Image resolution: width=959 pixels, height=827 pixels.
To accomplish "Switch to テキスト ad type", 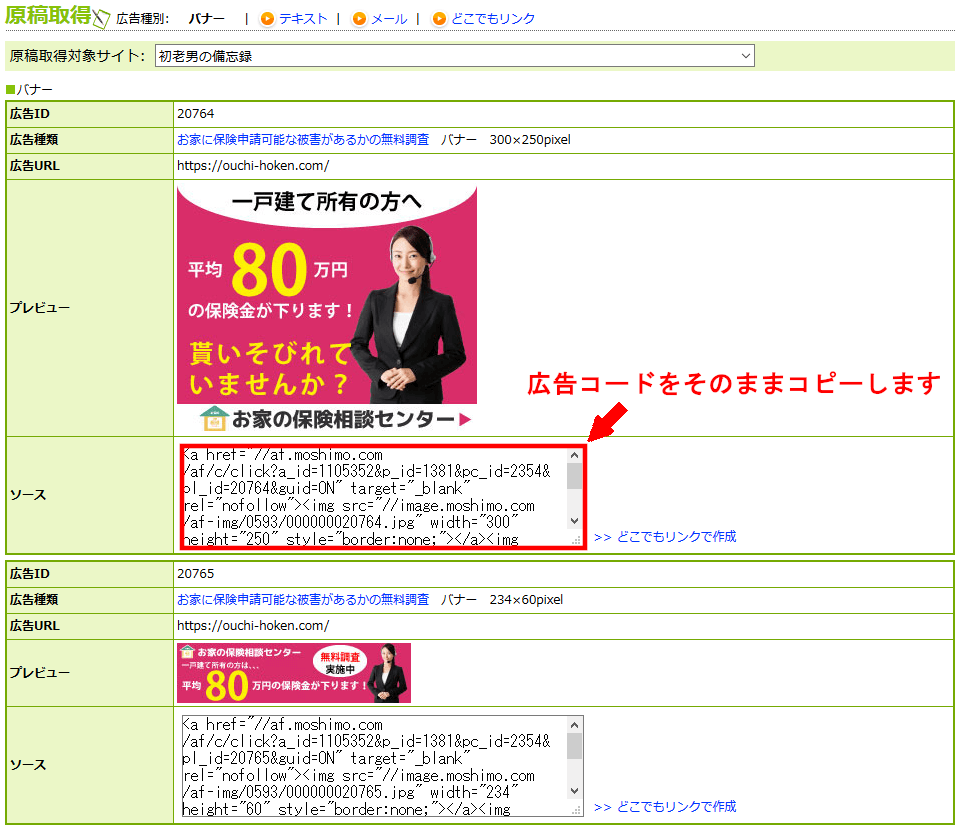I will [303, 19].
